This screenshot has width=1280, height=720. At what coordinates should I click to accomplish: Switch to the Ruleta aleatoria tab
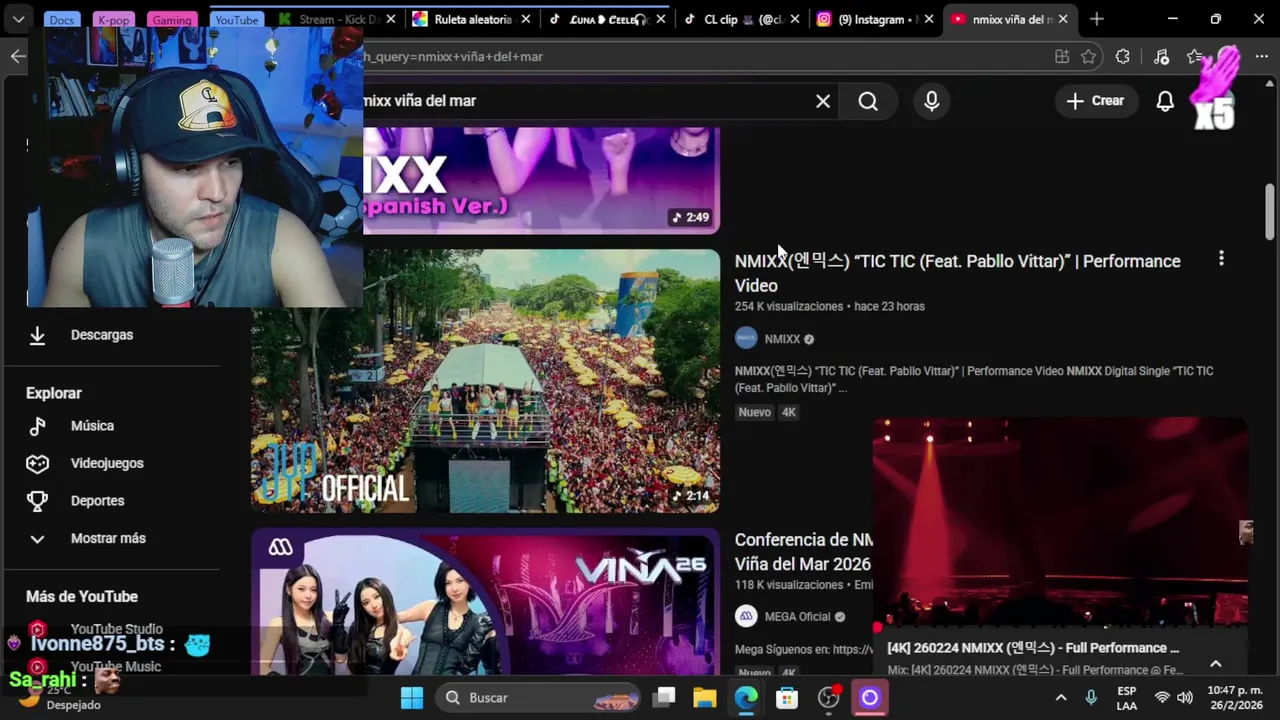[x=472, y=19]
